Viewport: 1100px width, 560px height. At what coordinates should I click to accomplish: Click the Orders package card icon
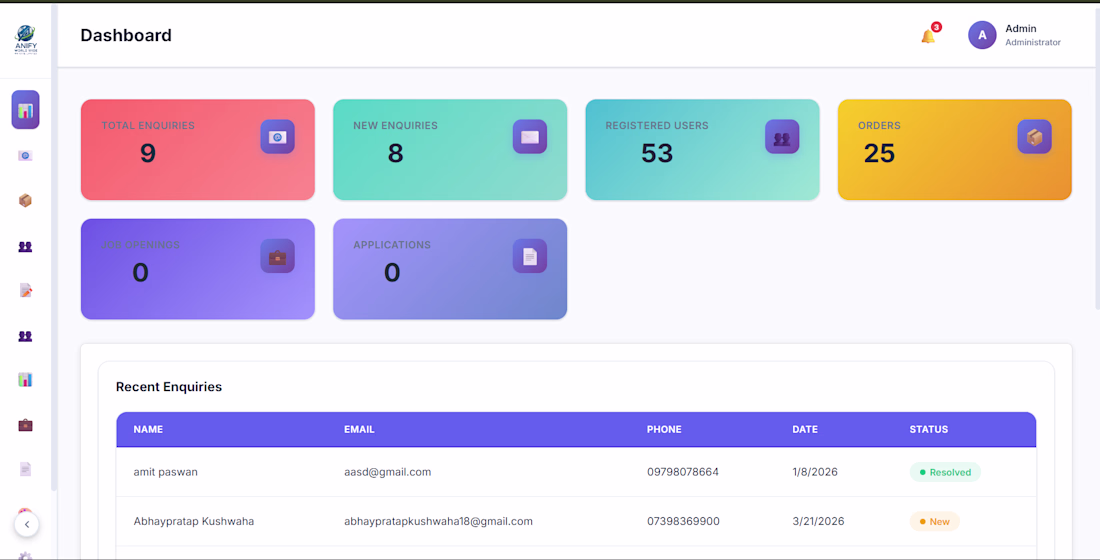[1035, 137]
